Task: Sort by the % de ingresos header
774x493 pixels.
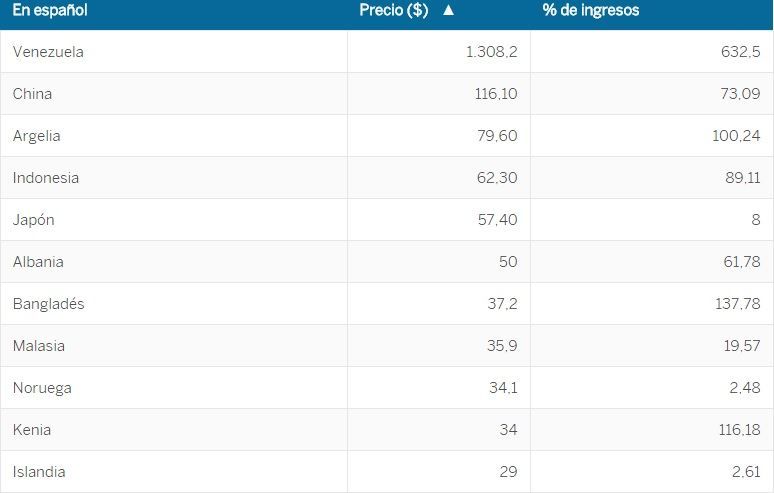Action: tap(590, 11)
